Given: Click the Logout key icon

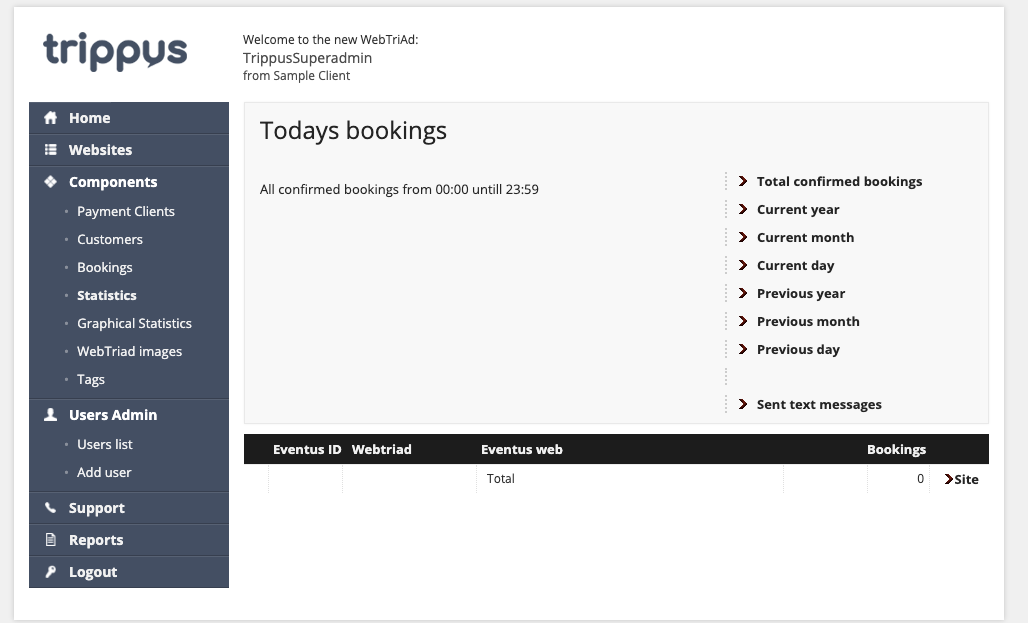Looking at the screenshot, I should point(50,572).
